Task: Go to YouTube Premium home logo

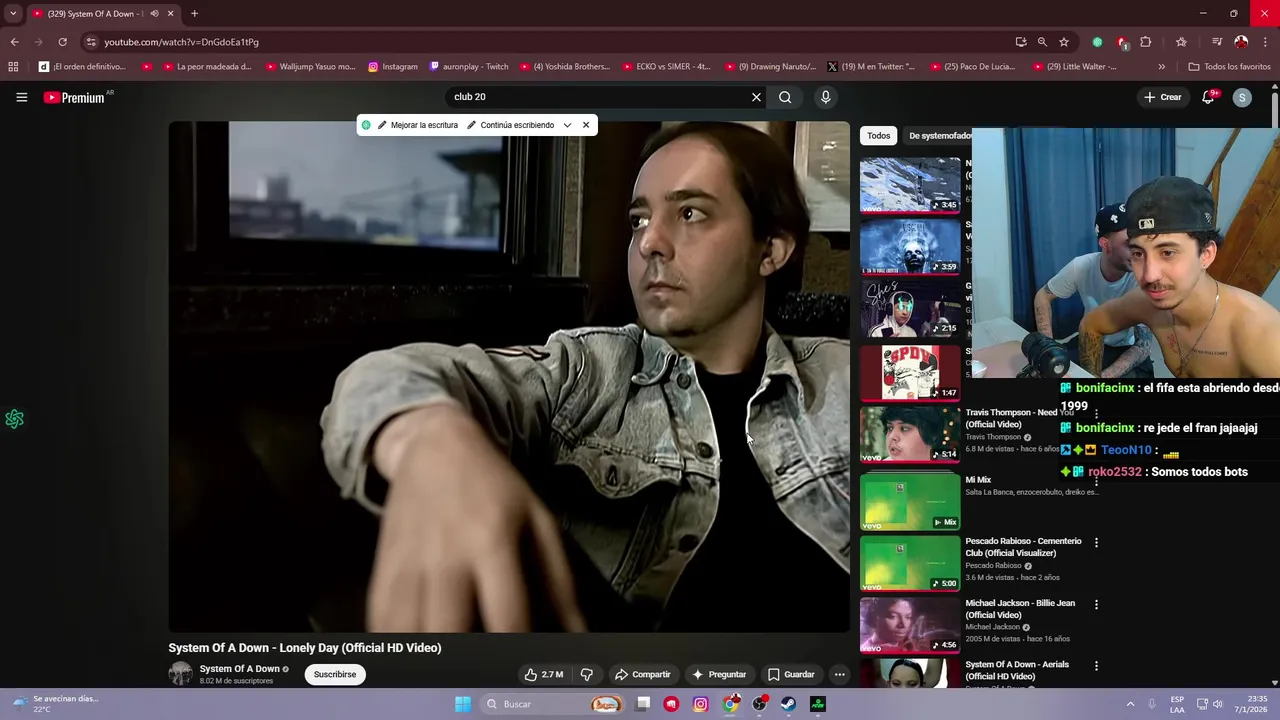Action: point(74,97)
